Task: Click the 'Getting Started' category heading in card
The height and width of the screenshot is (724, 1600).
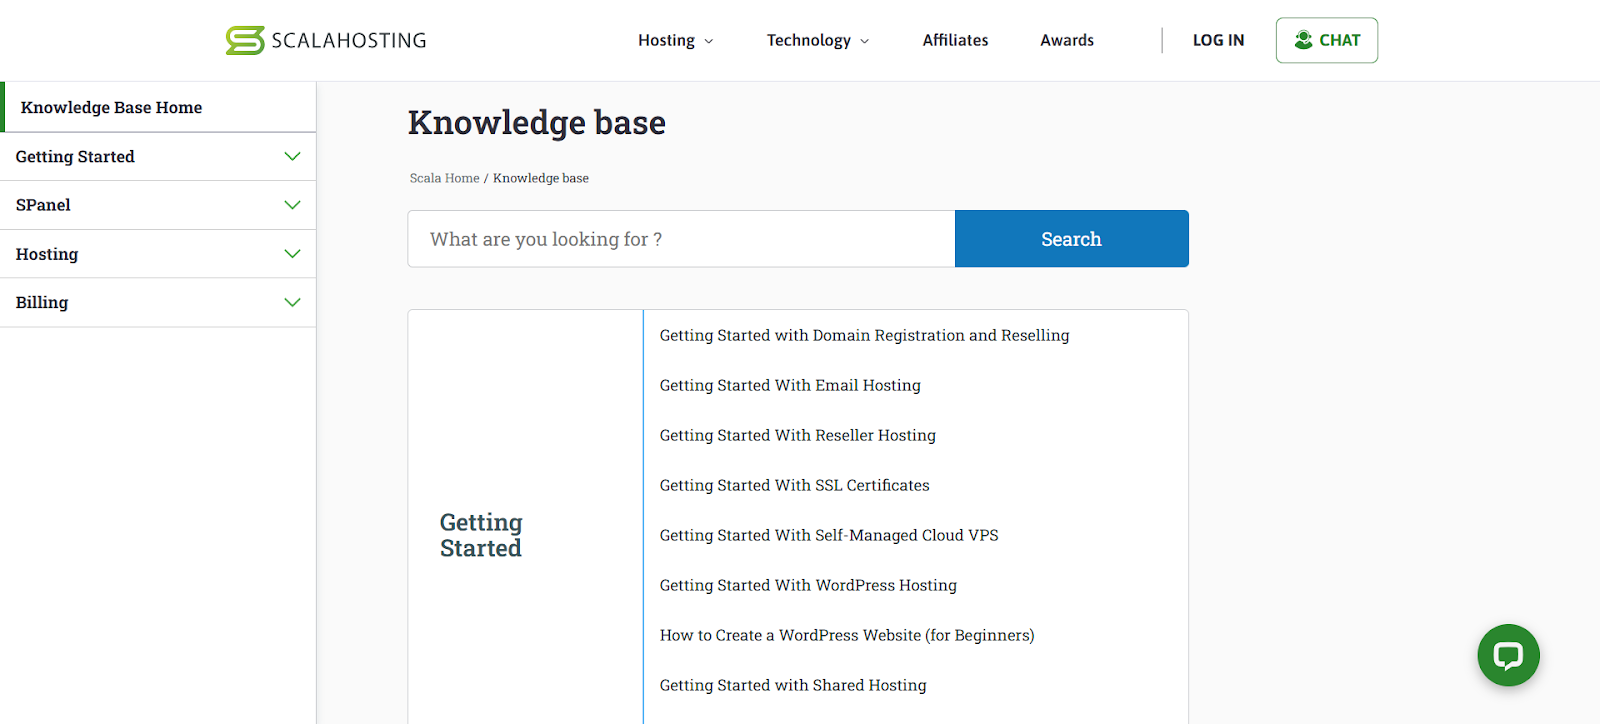Action: point(481,535)
